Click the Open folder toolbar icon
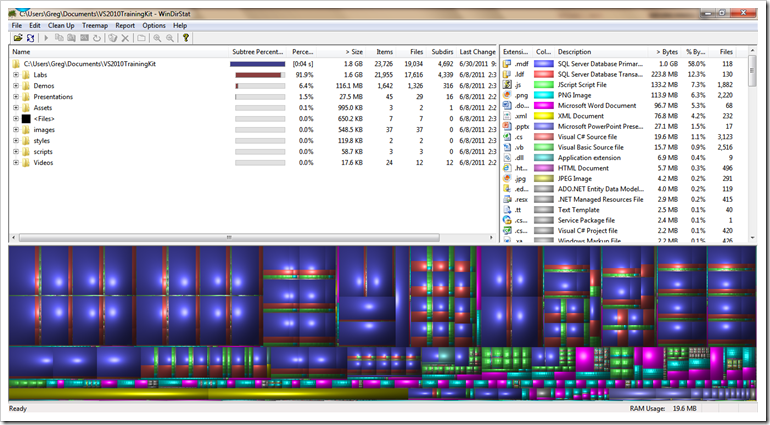The image size is (770, 425). [18, 38]
